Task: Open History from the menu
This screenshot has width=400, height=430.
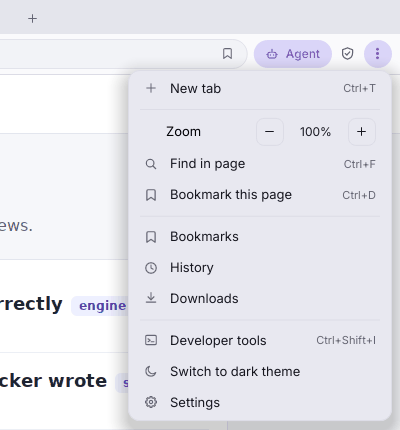Action: 260,268
